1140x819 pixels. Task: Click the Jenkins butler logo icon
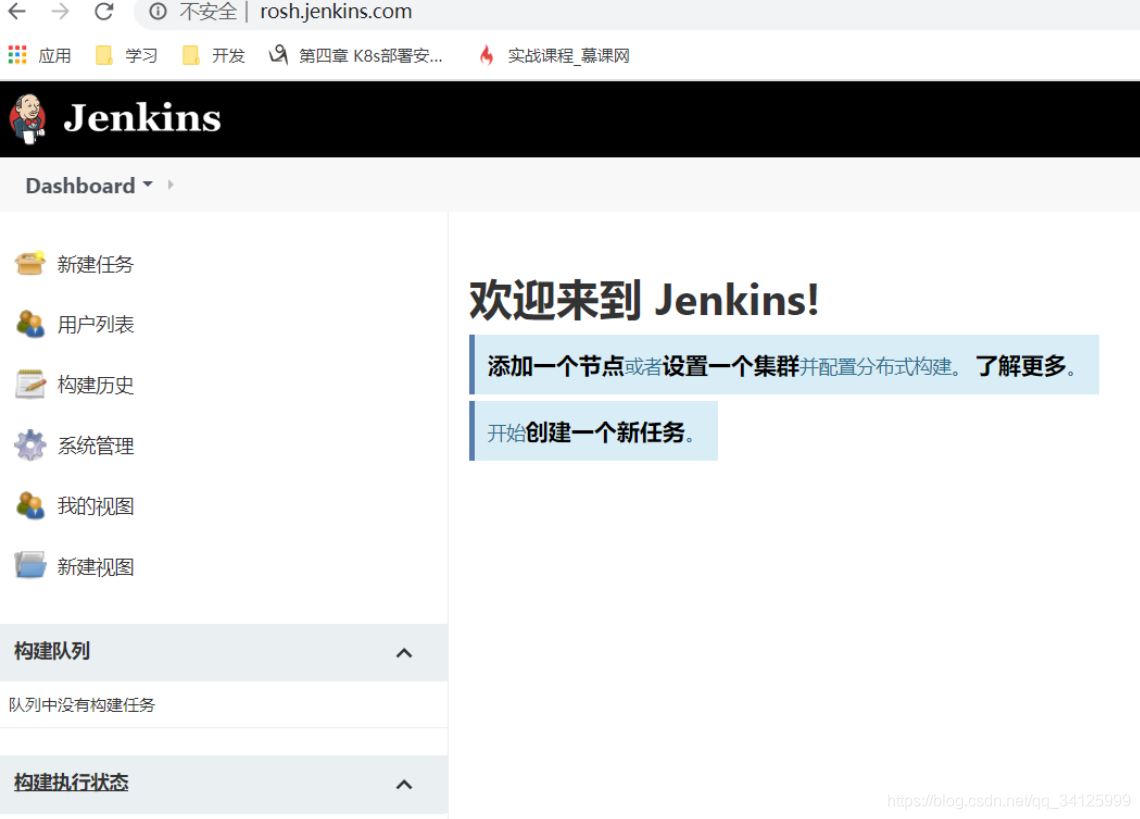click(28, 119)
